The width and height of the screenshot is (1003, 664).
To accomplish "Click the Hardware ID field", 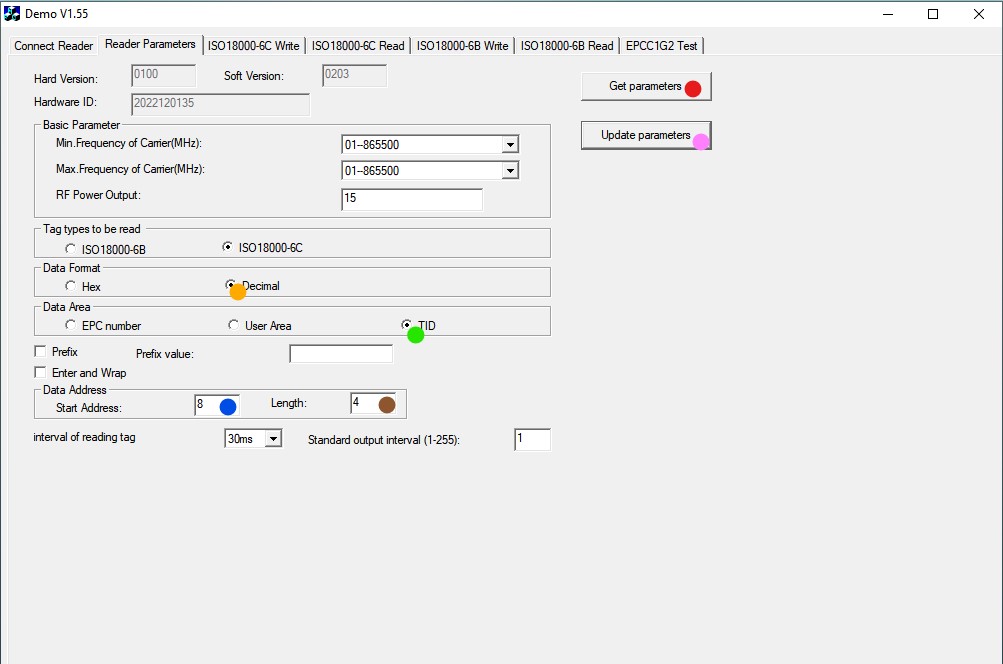I will 221,104.
